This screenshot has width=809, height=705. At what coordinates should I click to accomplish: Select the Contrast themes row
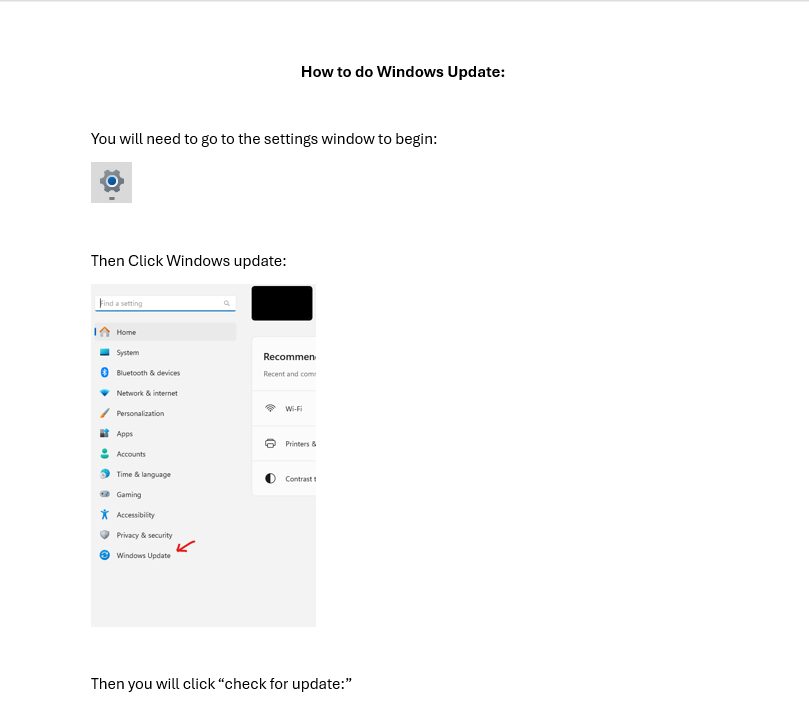(285, 479)
